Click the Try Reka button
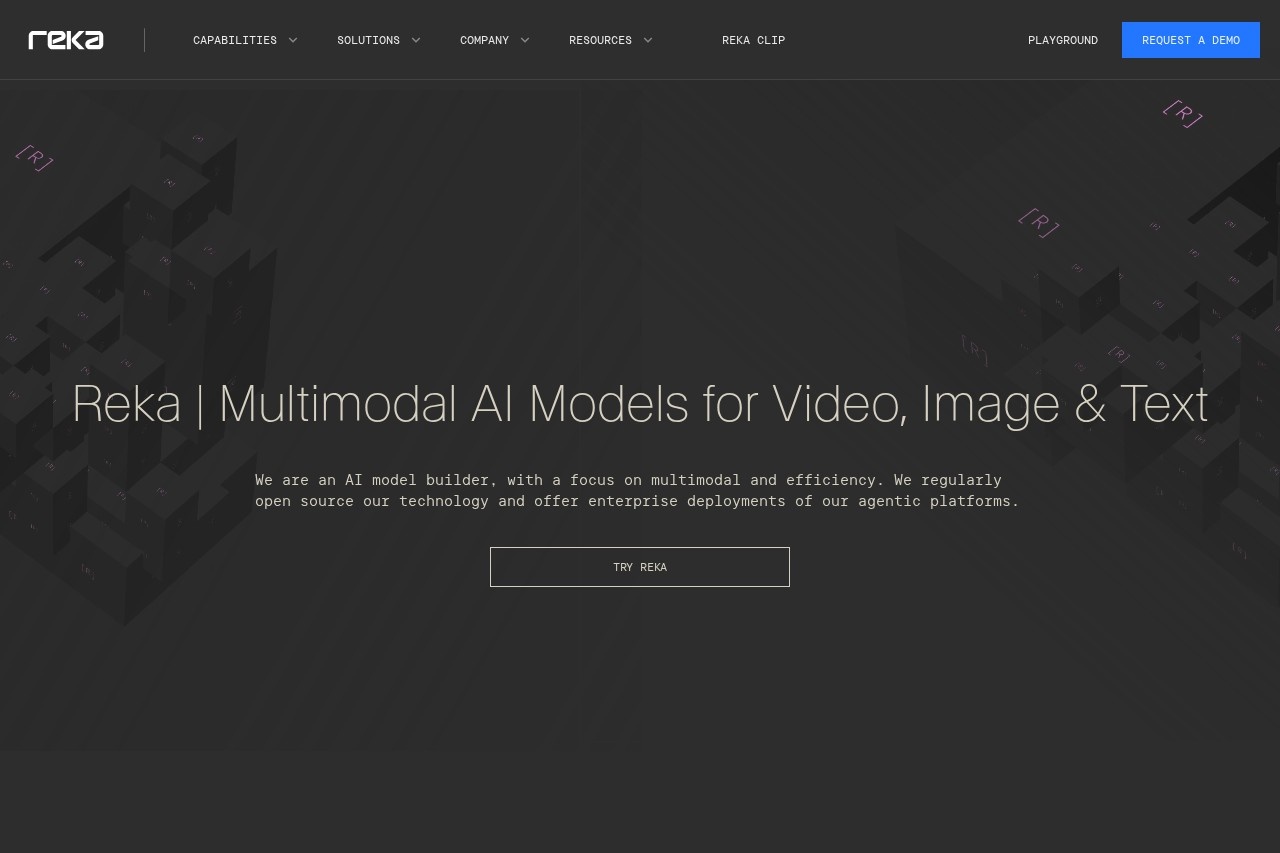 coord(640,567)
